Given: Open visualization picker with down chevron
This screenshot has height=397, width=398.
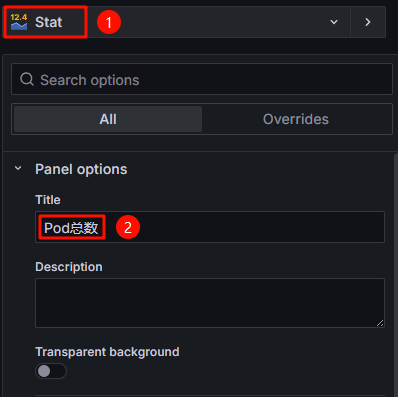Looking at the screenshot, I should (334, 22).
